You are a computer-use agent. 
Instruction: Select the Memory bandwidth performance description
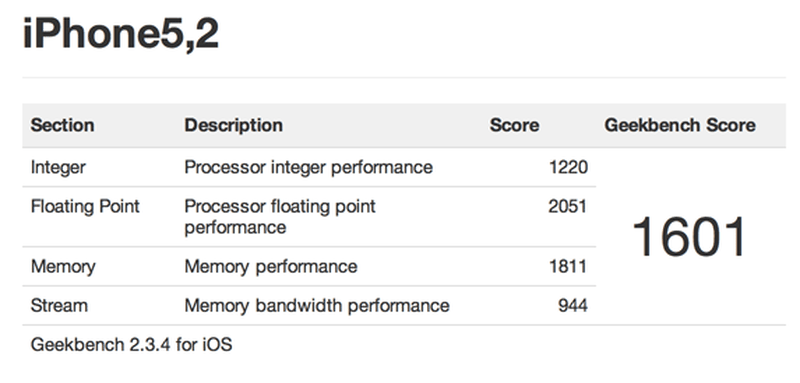[x=317, y=305]
